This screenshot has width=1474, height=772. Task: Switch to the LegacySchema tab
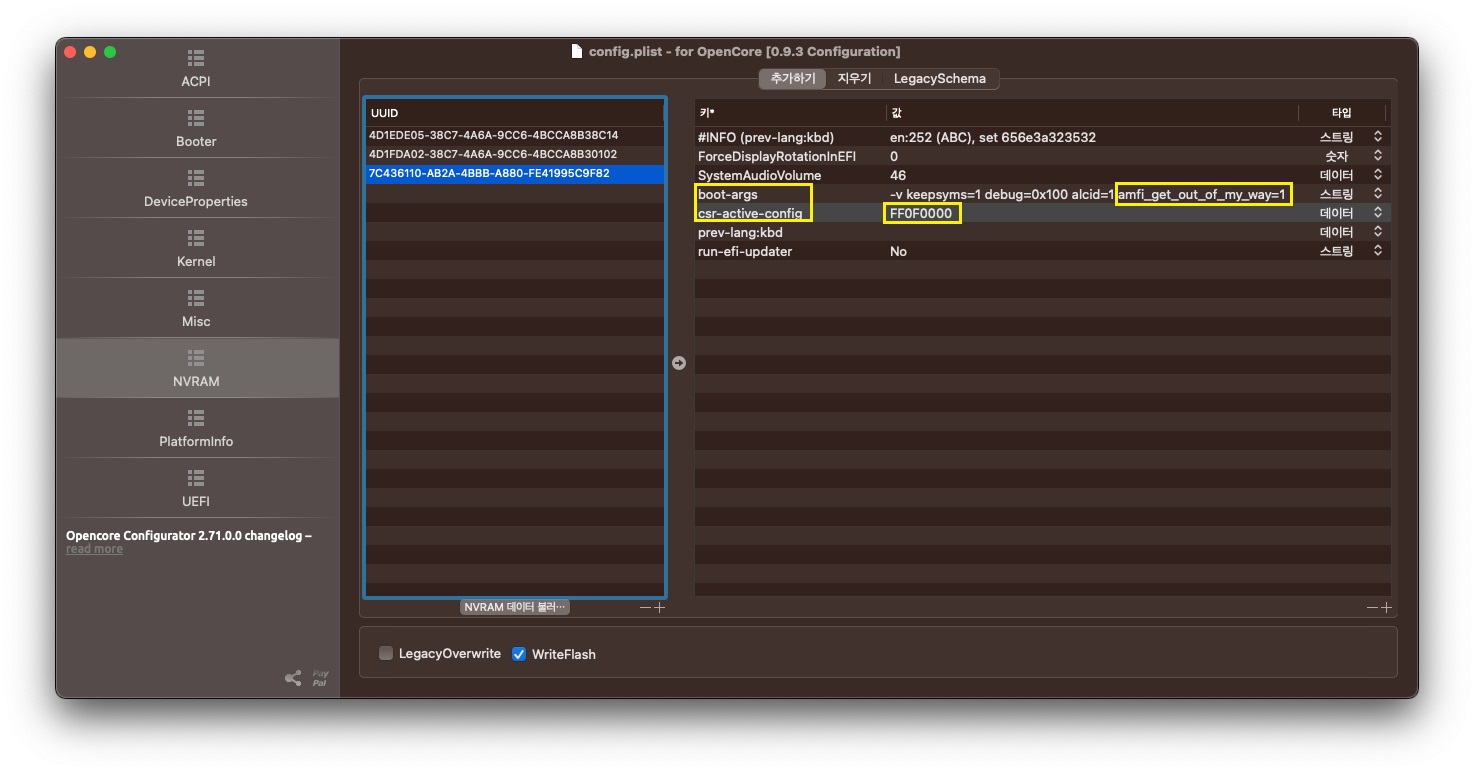[x=939, y=78]
